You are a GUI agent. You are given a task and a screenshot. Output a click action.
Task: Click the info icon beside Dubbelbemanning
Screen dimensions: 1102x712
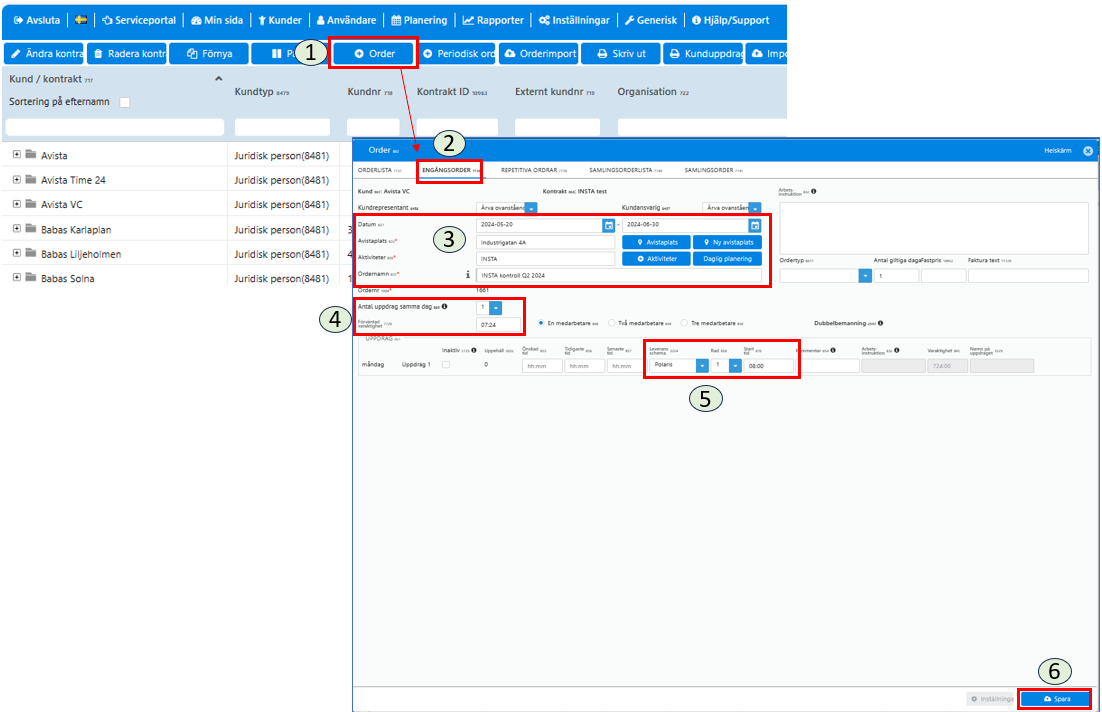point(881,323)
